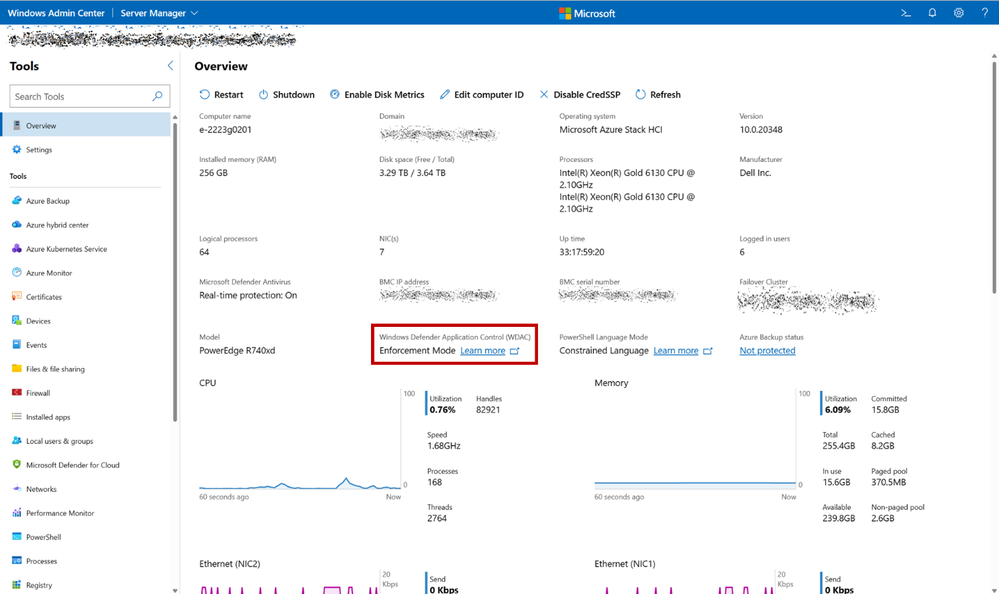Click the Memory utilization 6.09% value
This screenshot has width=999, height=594.
click(838, 410)
